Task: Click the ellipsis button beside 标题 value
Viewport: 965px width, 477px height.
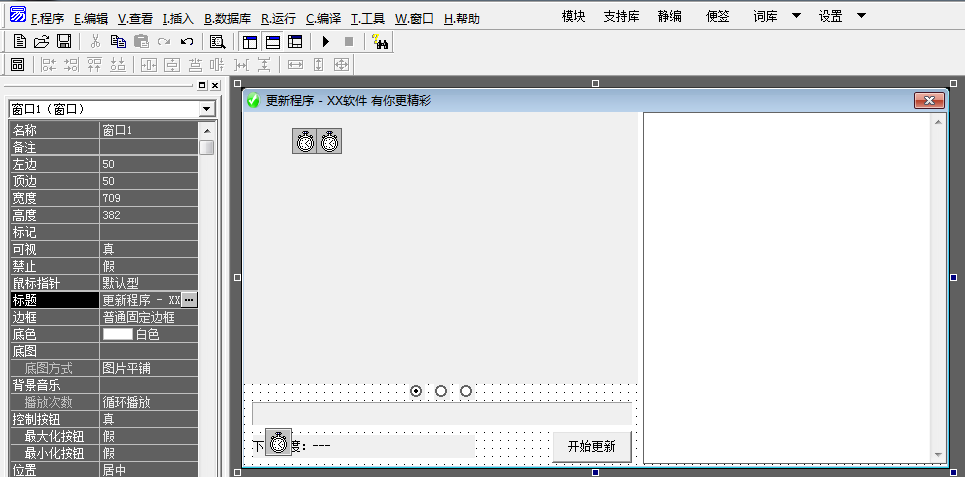Action: pyautogui.click(x=189, y=300)
